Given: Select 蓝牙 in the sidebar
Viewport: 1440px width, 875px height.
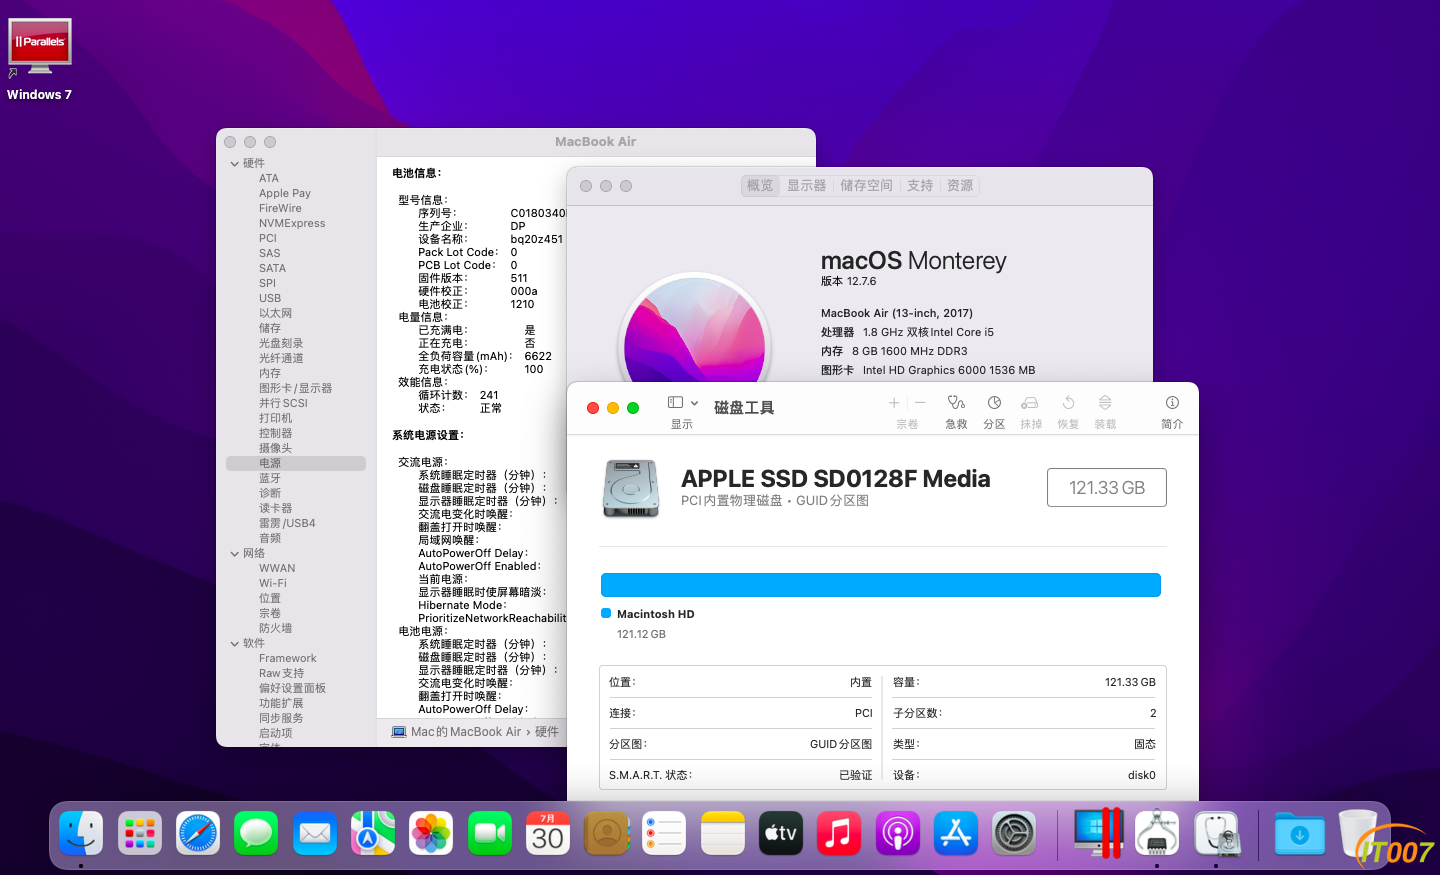Looking at the screenshot, I should [270, 478].
